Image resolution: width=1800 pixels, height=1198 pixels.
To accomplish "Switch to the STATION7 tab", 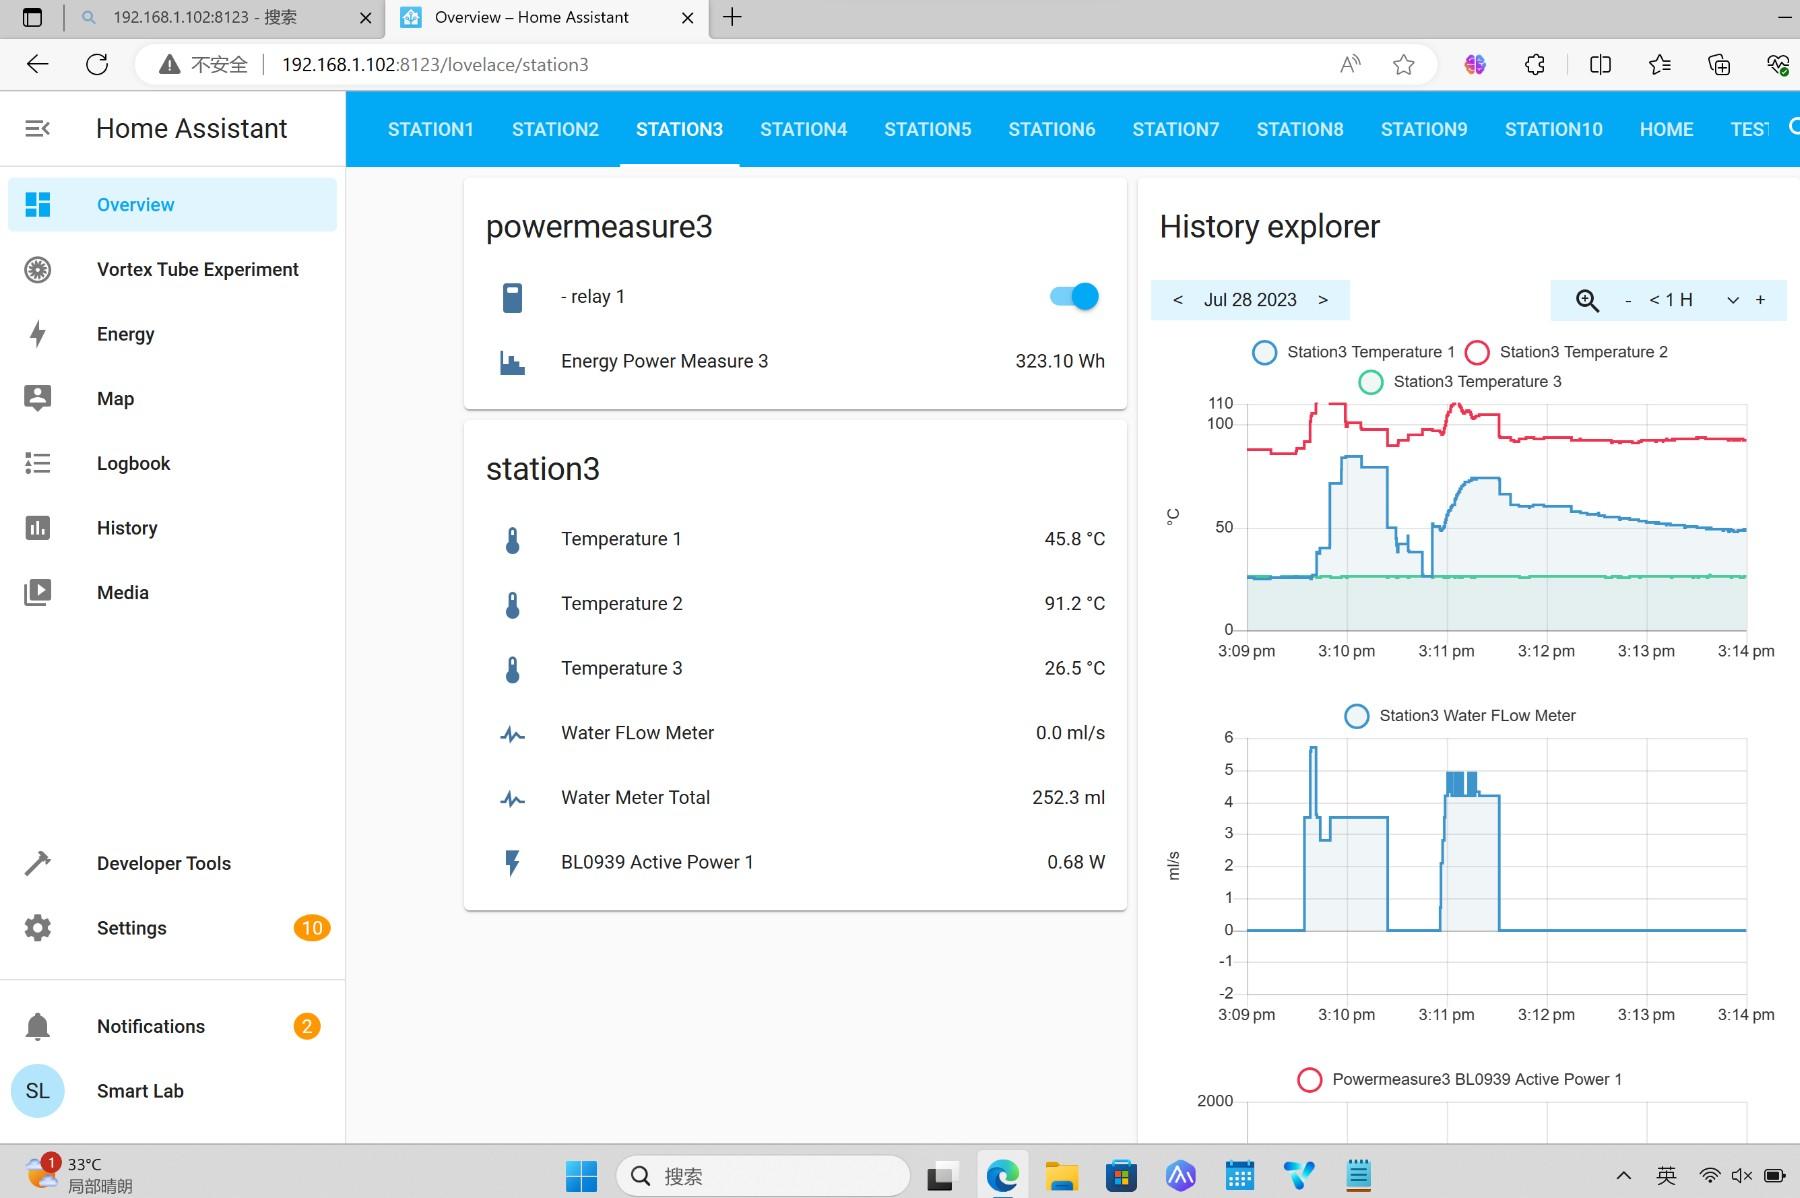I will (1175, 129).
